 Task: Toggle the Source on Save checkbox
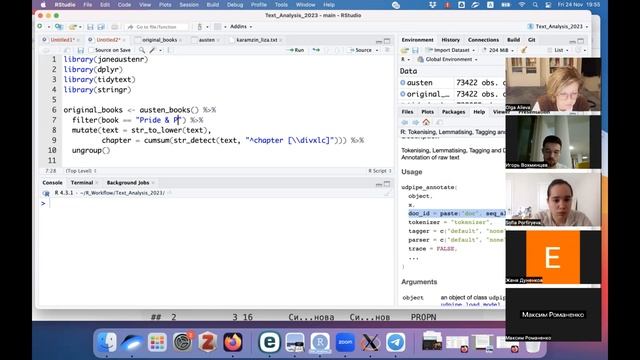91,50
